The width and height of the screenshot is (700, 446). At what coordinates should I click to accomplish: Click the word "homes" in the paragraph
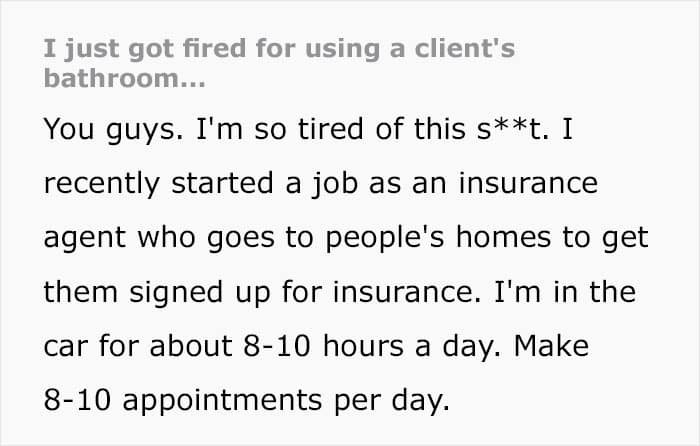click(x=503, y=237)
